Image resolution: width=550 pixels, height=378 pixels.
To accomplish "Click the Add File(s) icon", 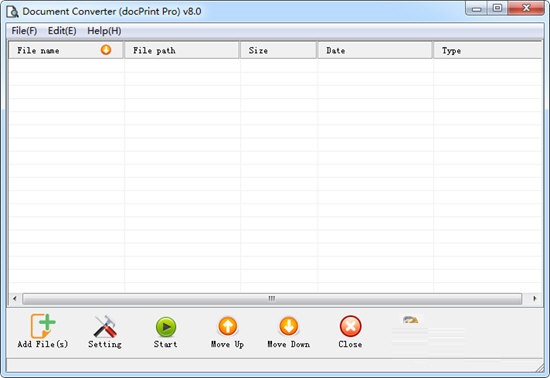I will (x=43, y=326).
